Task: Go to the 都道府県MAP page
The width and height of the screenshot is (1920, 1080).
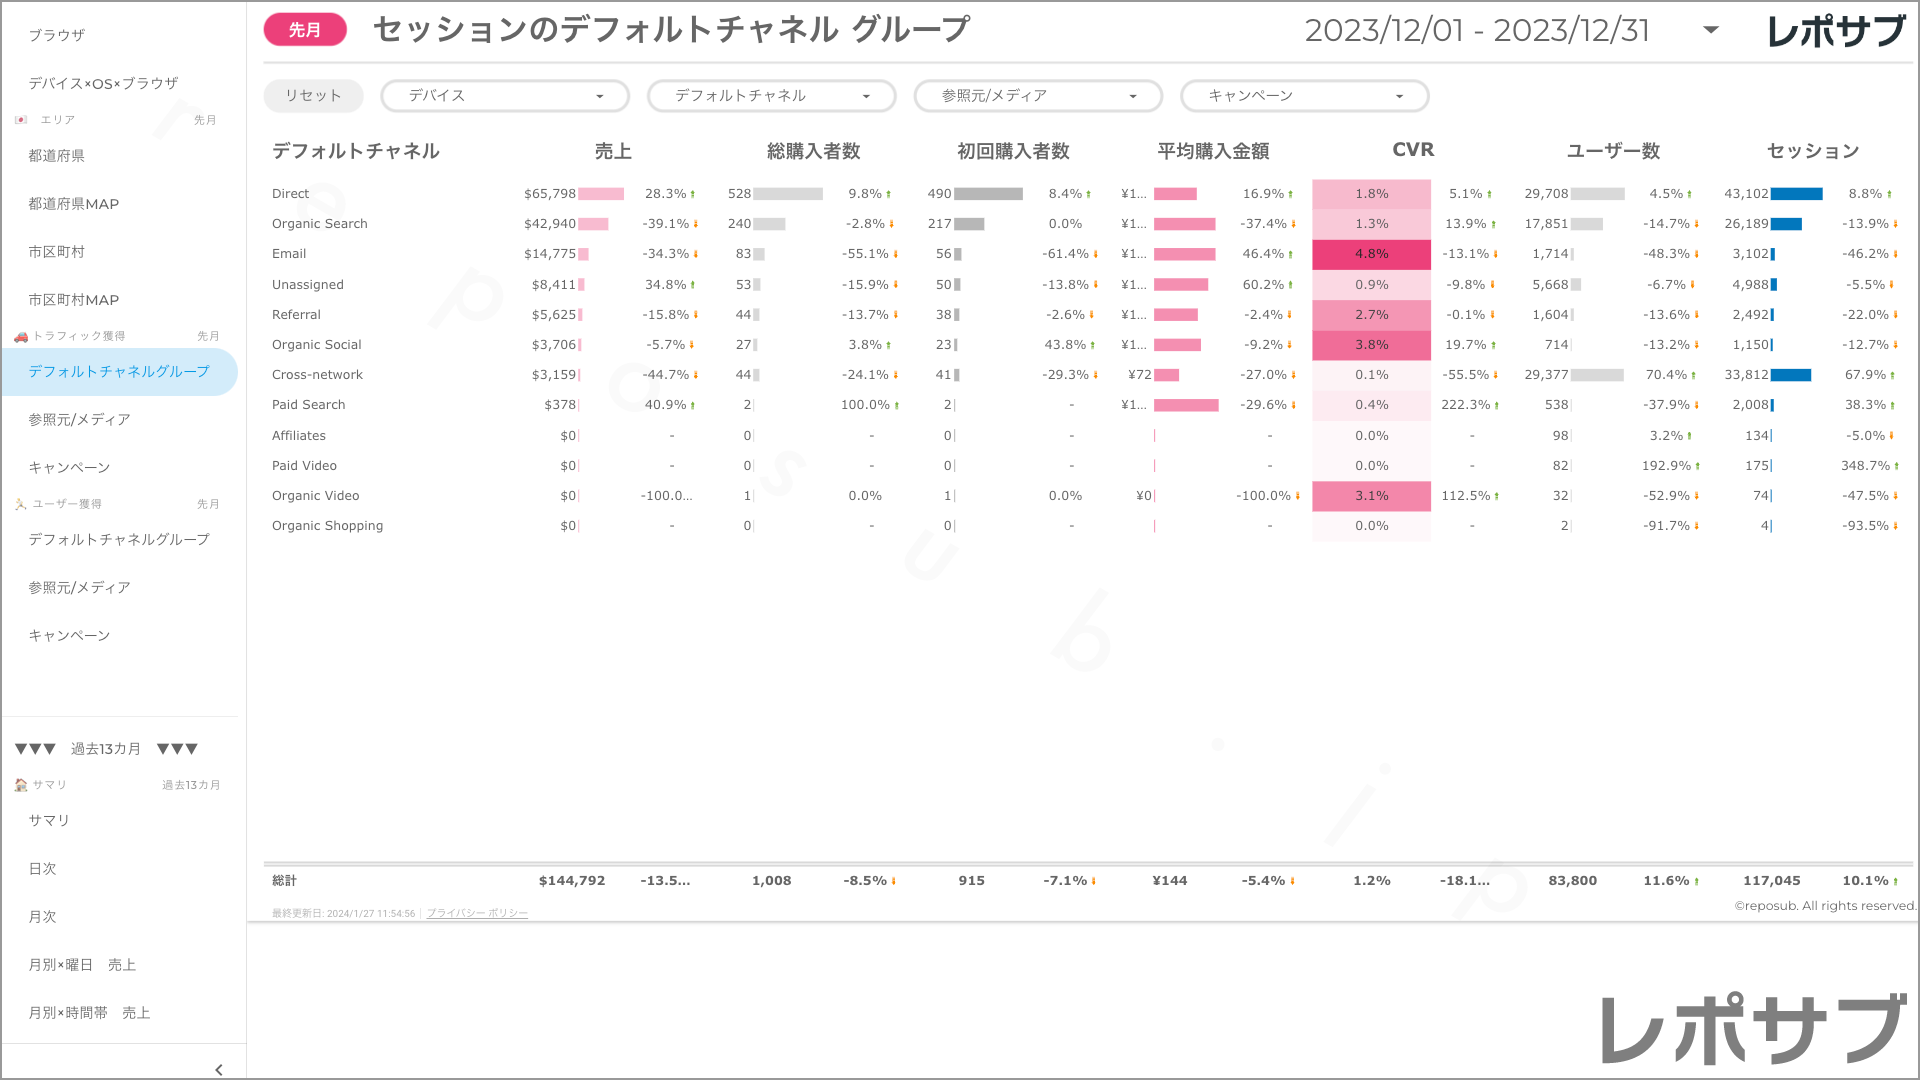Action: (73, 204)
